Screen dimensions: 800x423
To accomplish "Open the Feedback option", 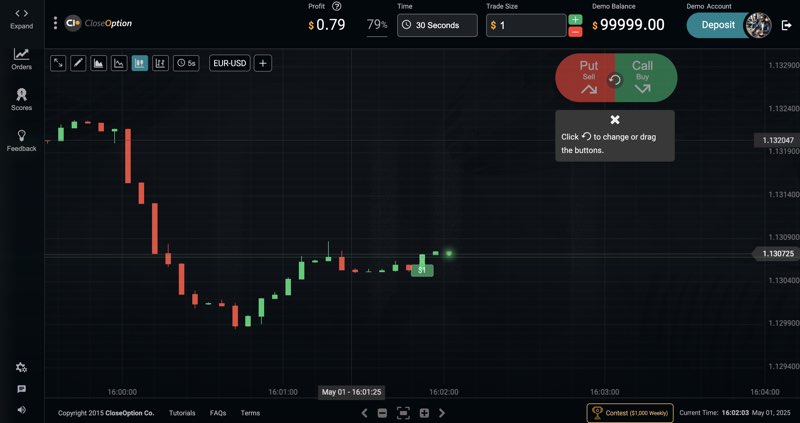I will (21, 140).
